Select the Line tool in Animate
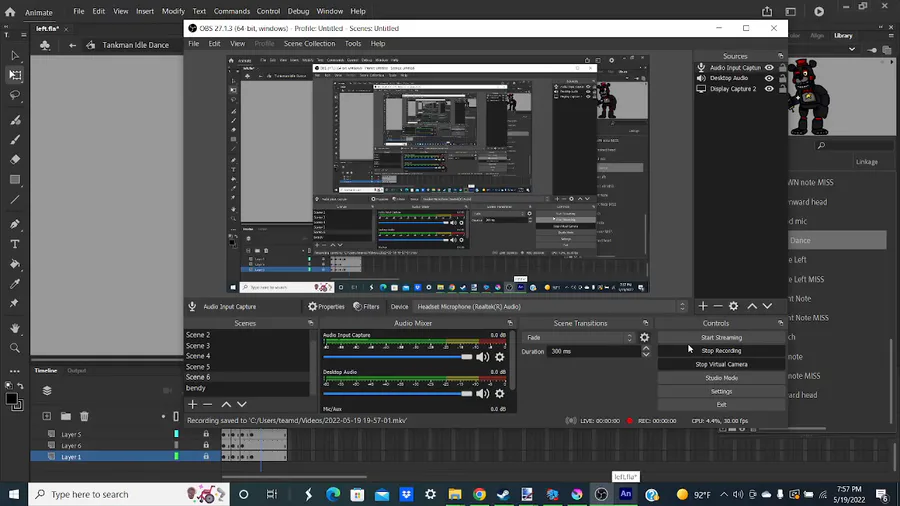900x506 pixels. click(15, 200)
